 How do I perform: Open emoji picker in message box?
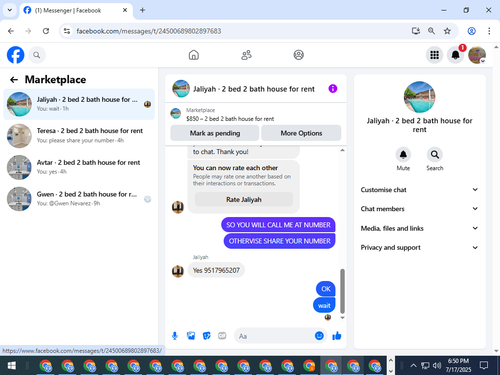319,336
